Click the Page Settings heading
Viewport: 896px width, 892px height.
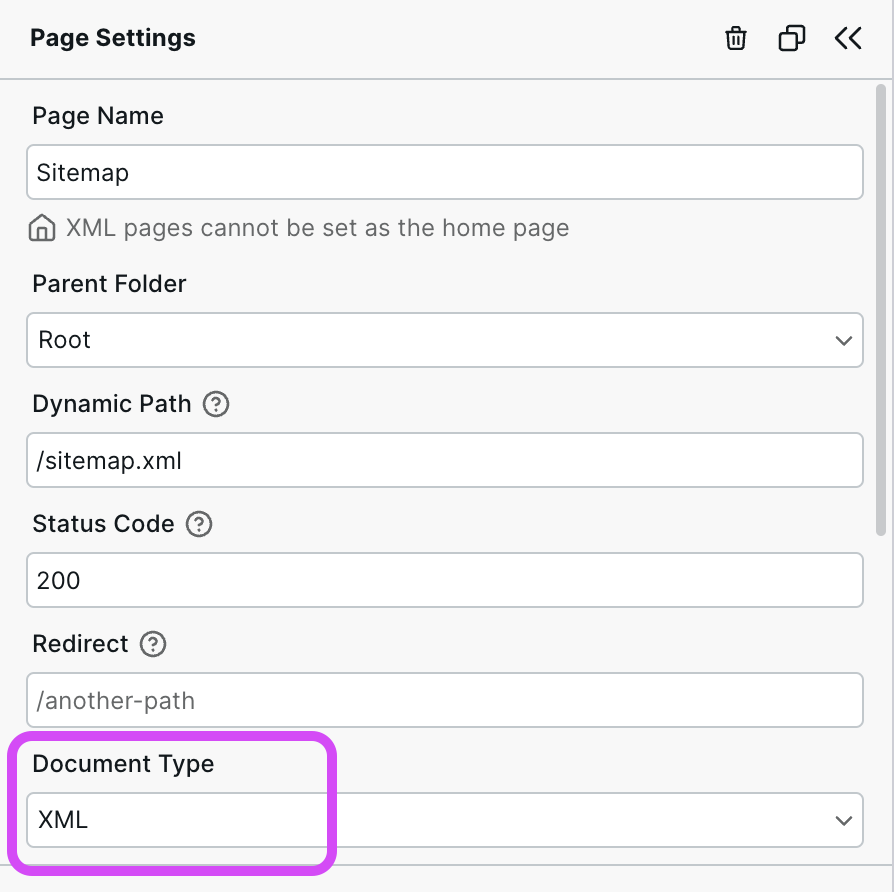[113, 38]
